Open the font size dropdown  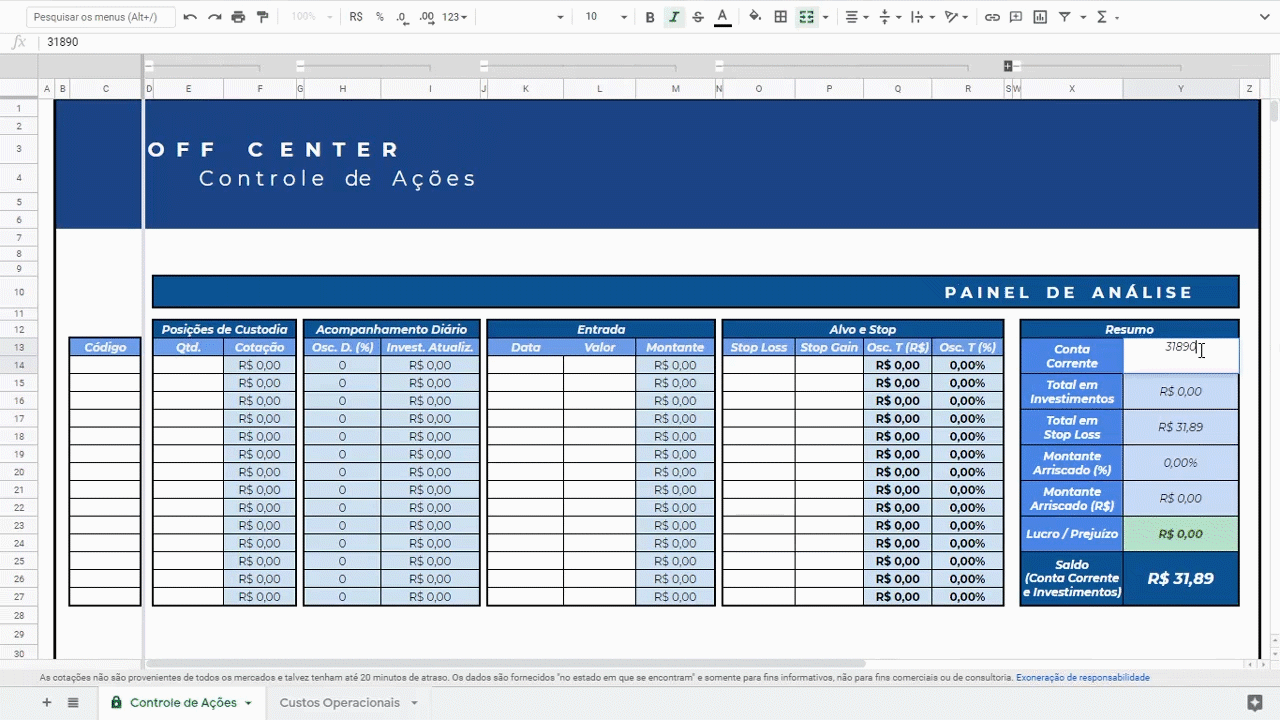coord(606,17)
